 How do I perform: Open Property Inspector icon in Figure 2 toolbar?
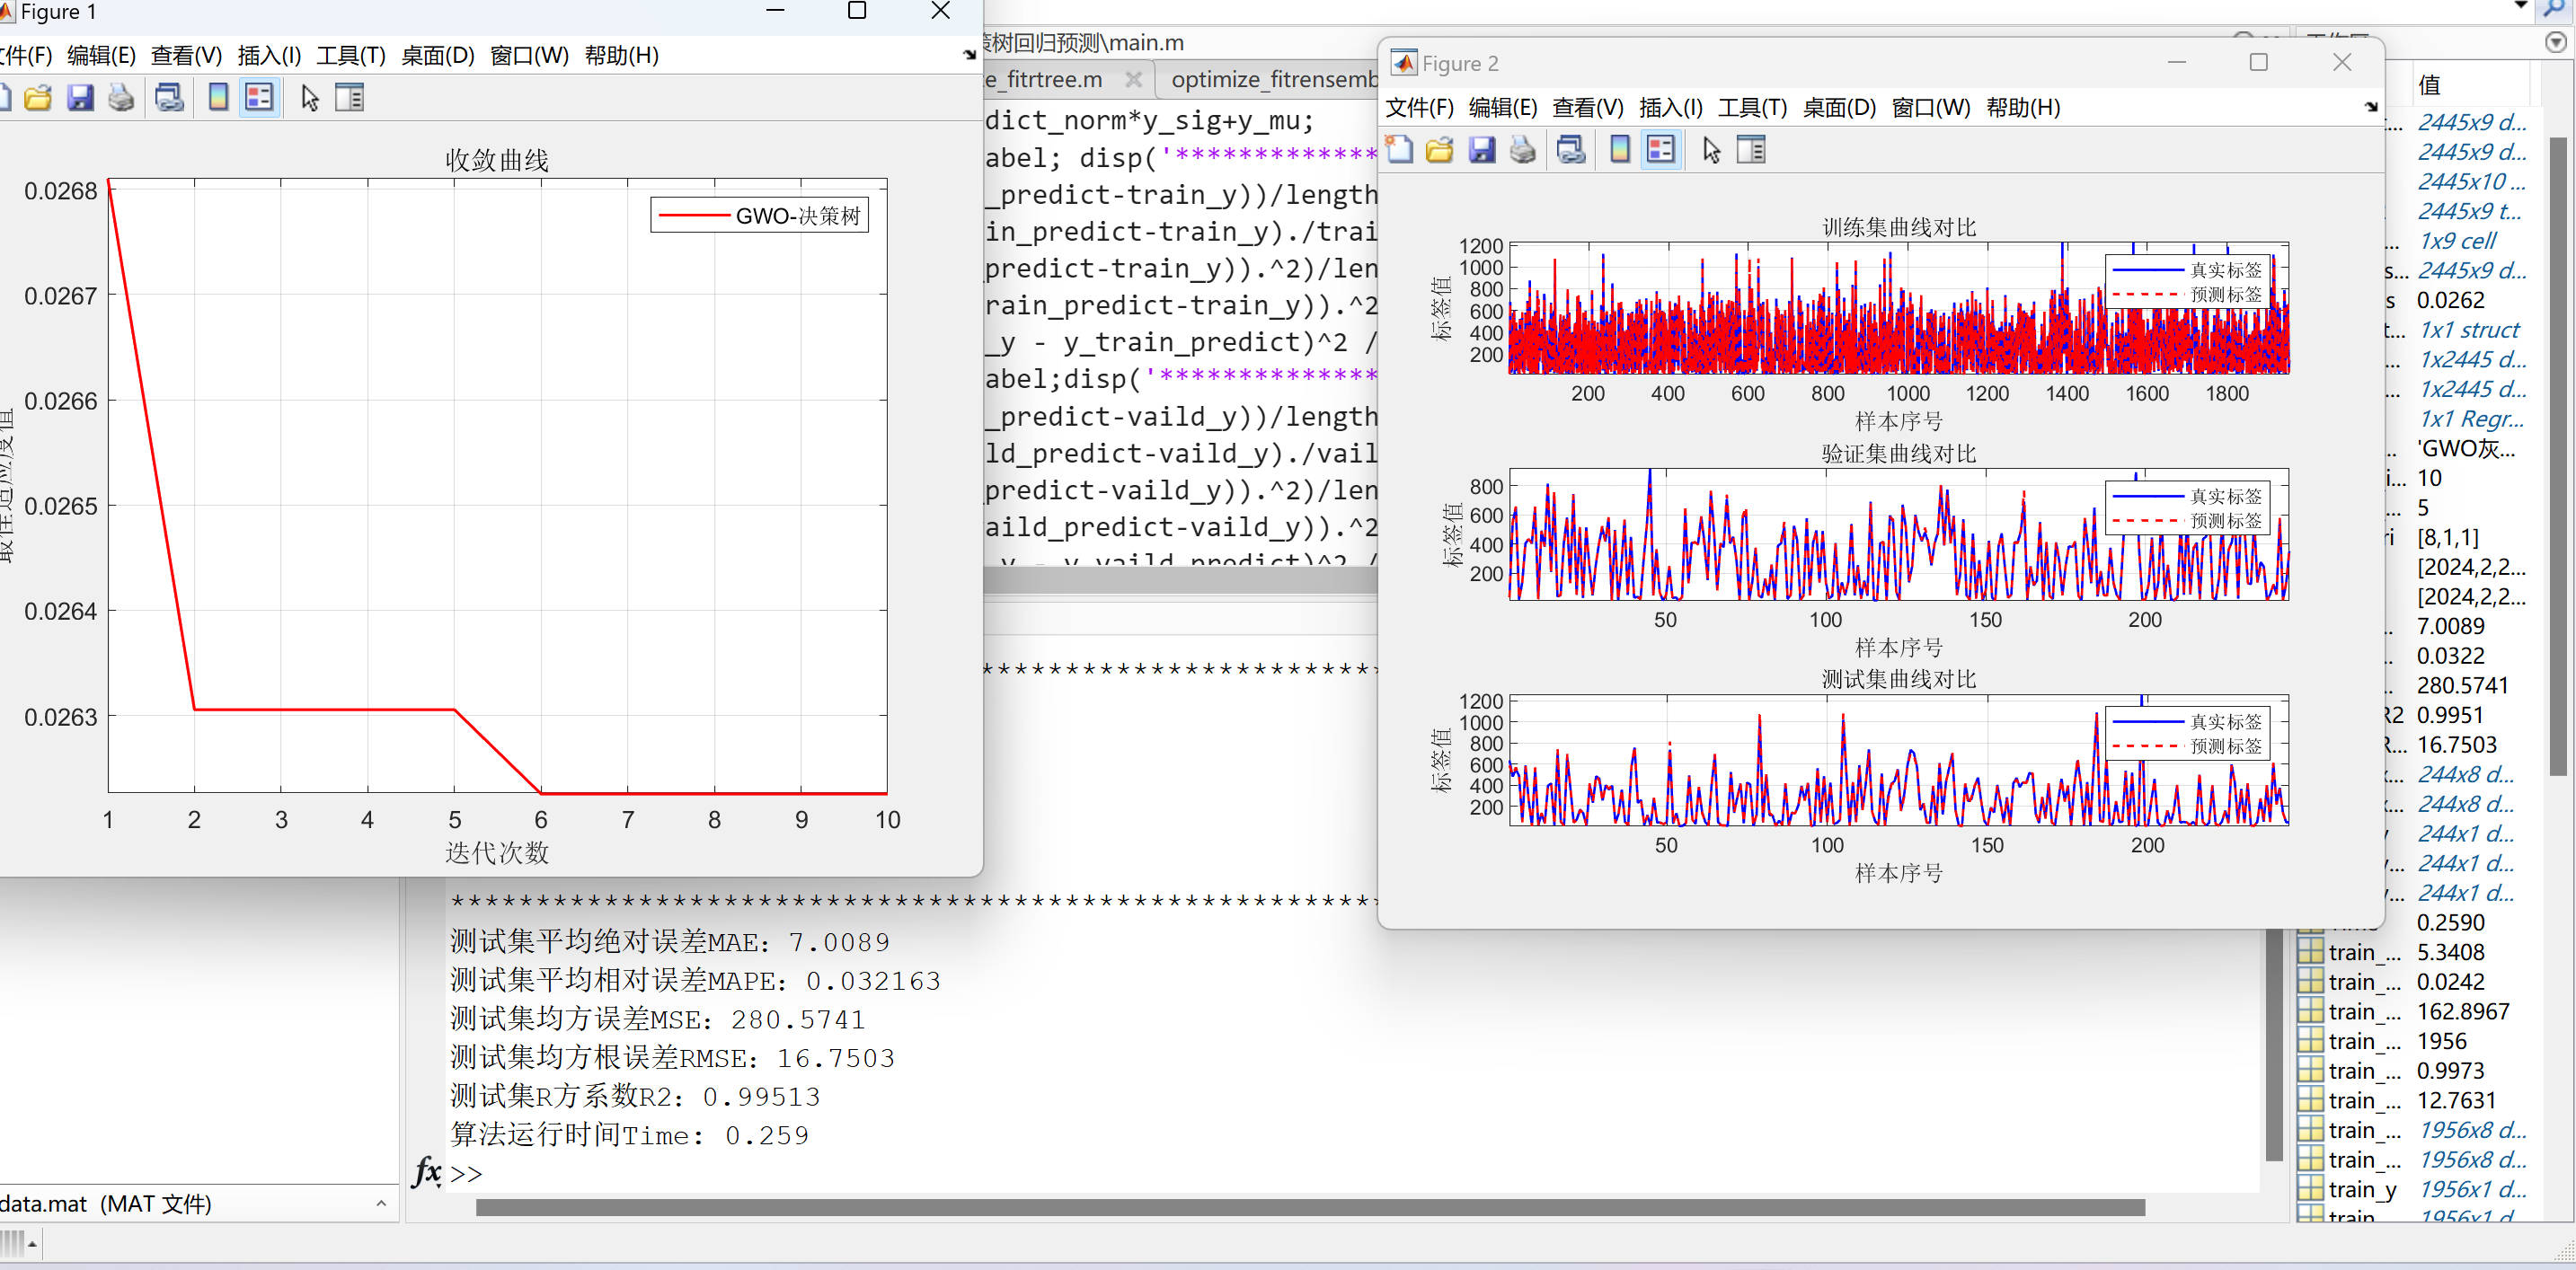[x=1751, y=150]
